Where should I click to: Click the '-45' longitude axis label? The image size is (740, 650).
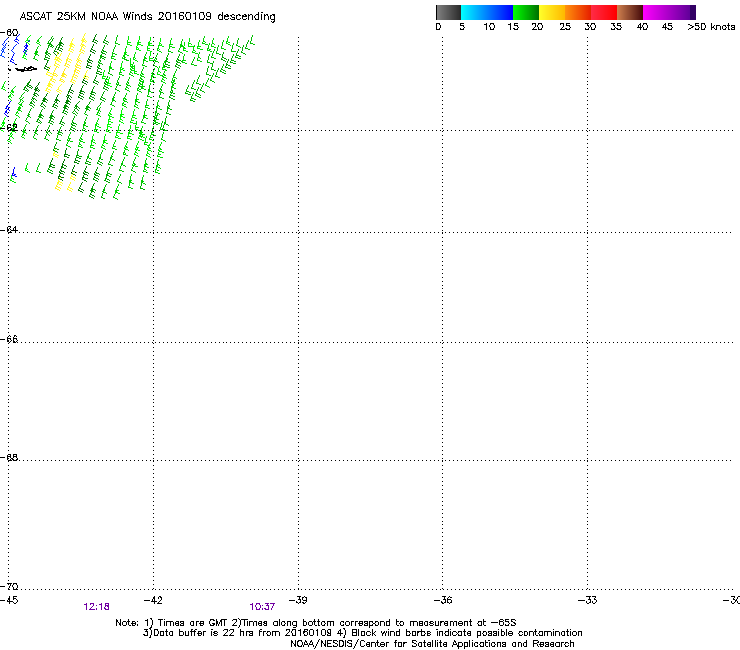coord(9,600)
